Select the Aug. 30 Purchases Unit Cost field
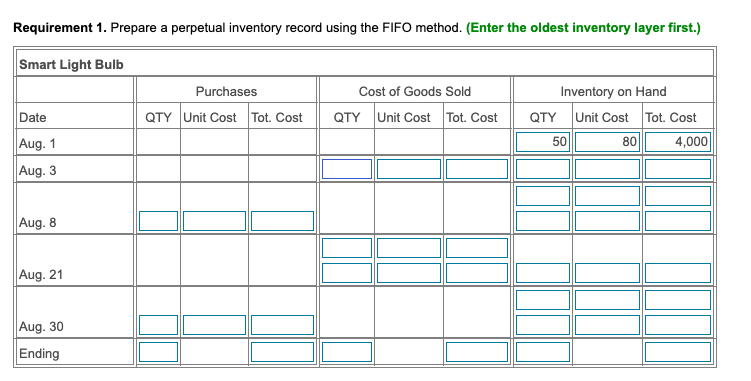Screen dimensions: 751x381 pos(214,325)
